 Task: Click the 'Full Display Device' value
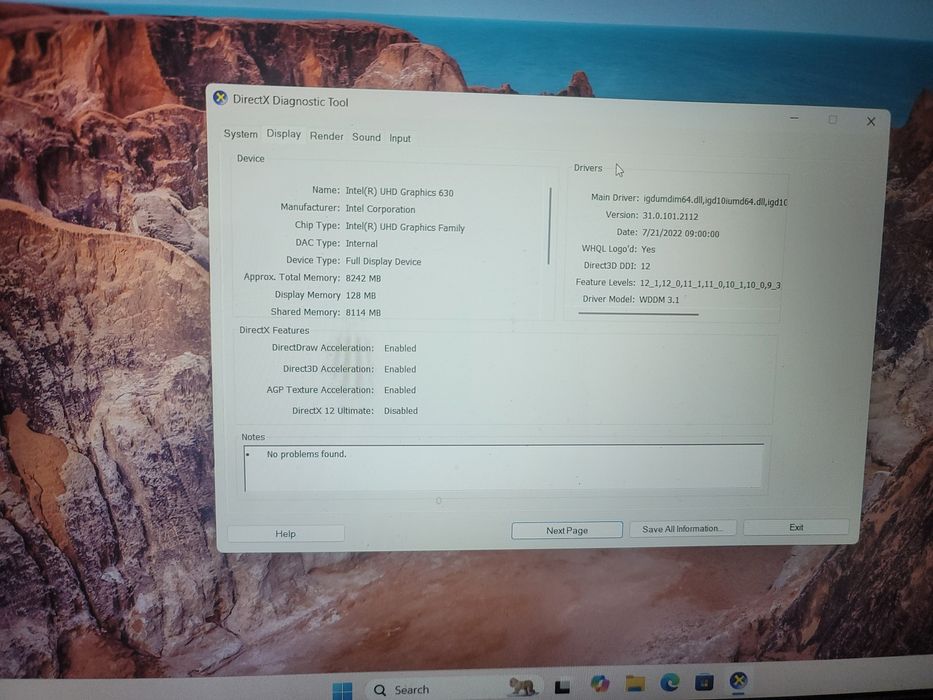[383, 261]
